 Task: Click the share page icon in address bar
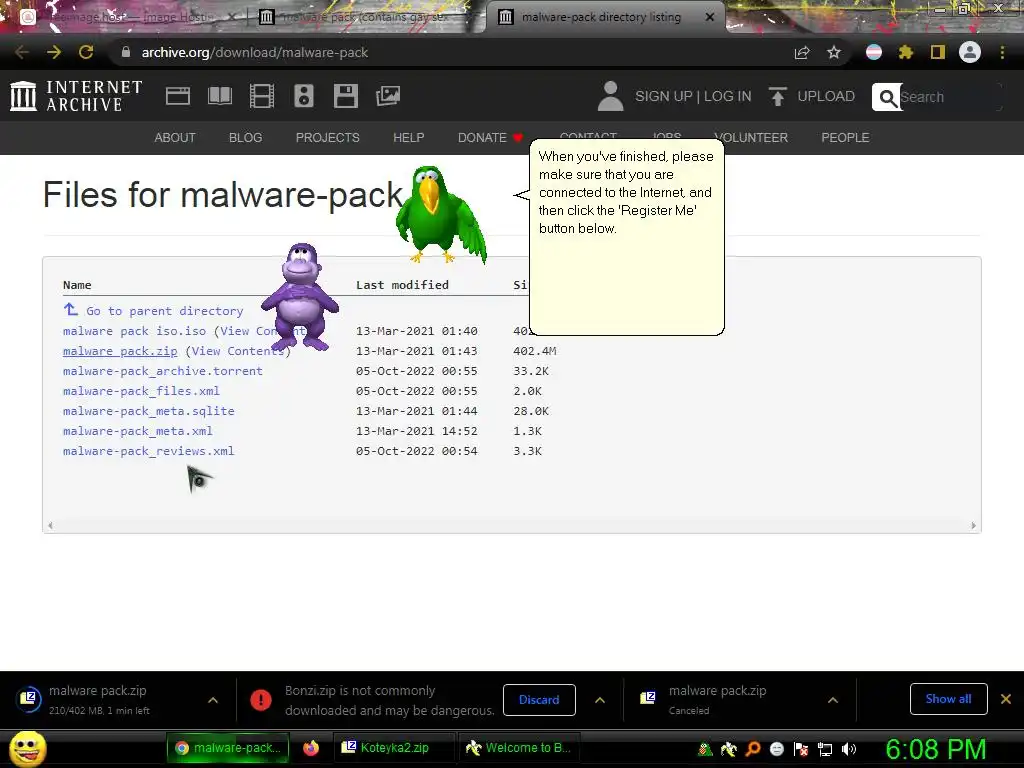[x=802, y=52]
